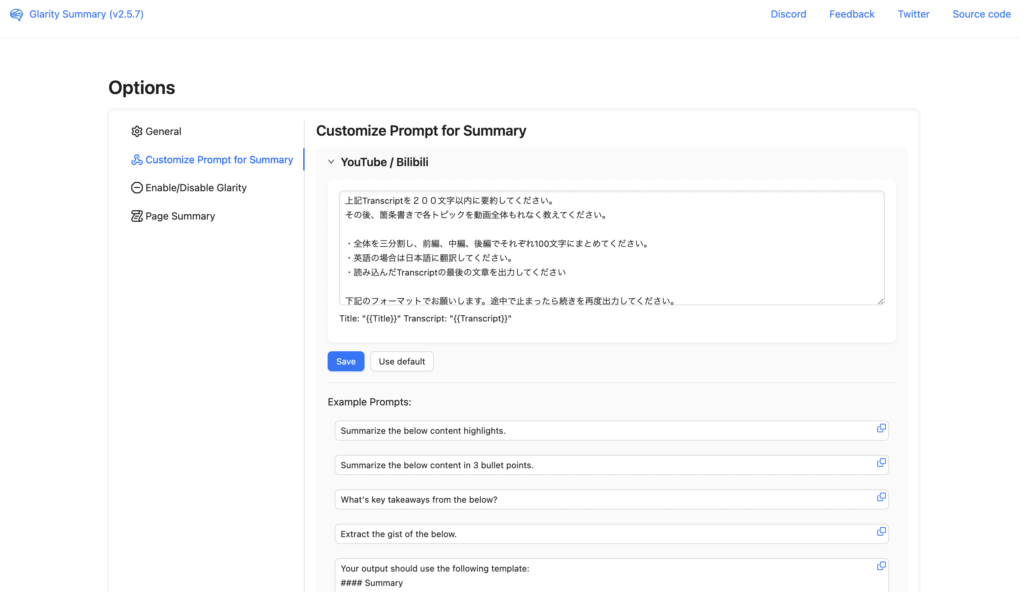Click the Glarity logo icon in header
This screenshot has width=1024, height=592.
tap(16, 14)
